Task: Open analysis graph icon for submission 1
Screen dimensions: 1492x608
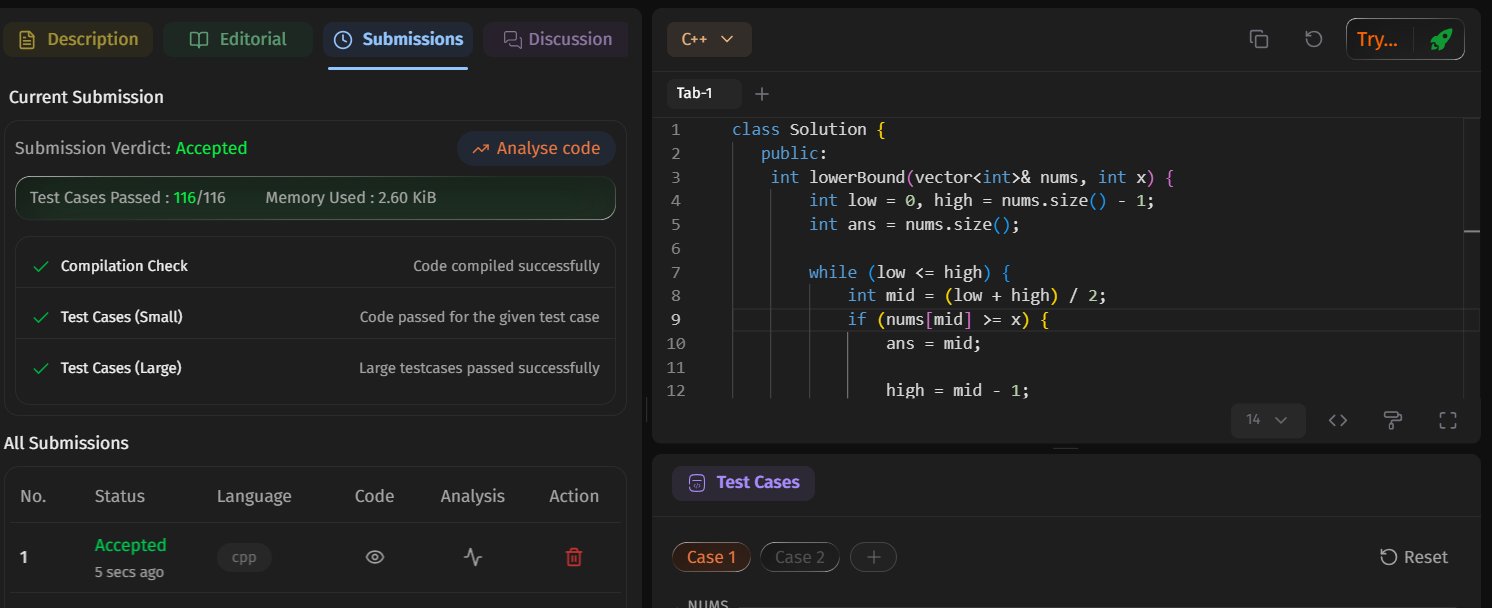Action: [473, 557]
